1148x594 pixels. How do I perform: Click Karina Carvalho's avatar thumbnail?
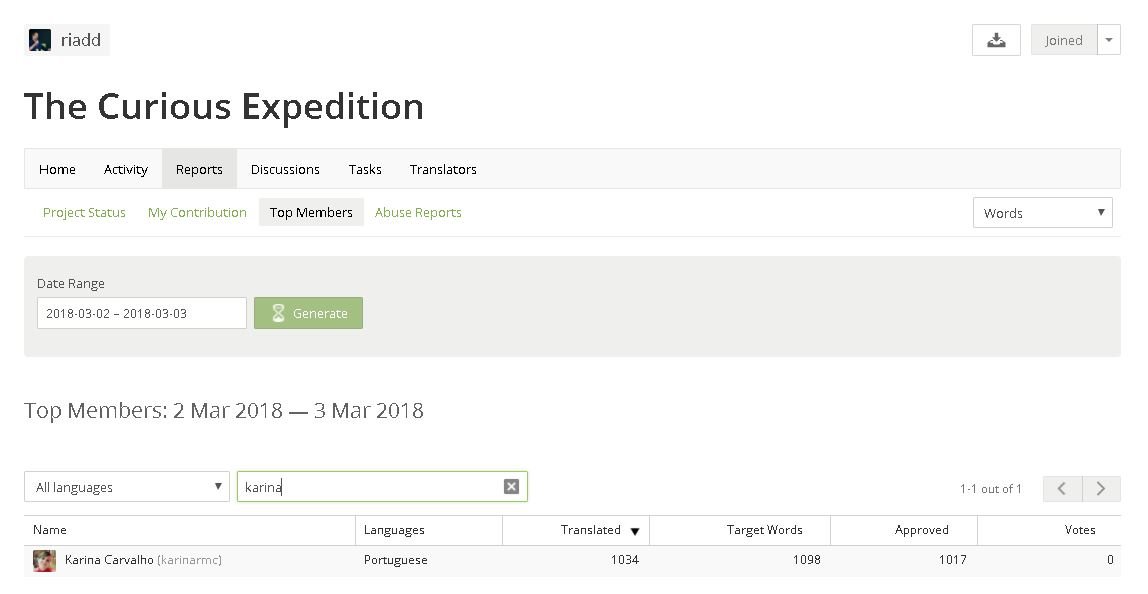[45, 560]
